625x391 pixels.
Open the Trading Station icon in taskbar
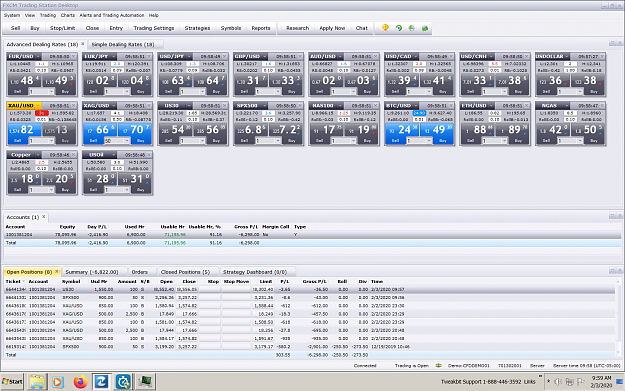(145, 382)
